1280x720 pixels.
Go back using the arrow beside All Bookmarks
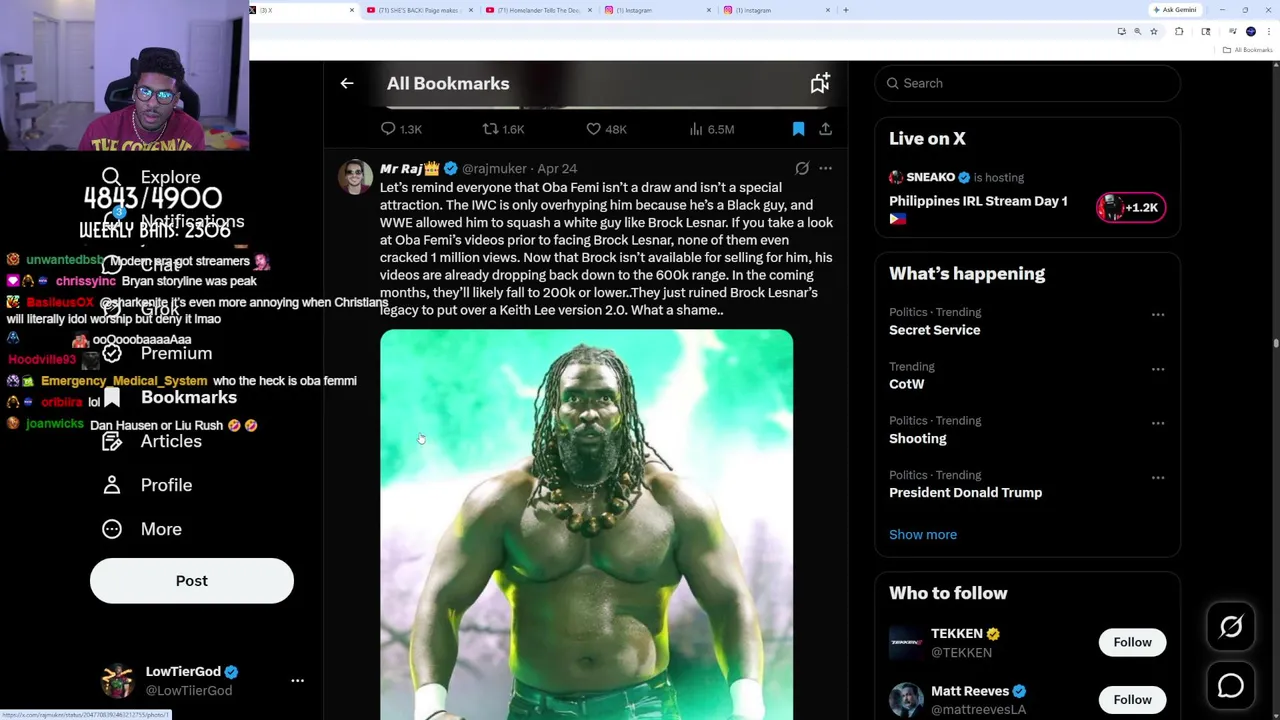pyautogui.click(x=347, y=84)
